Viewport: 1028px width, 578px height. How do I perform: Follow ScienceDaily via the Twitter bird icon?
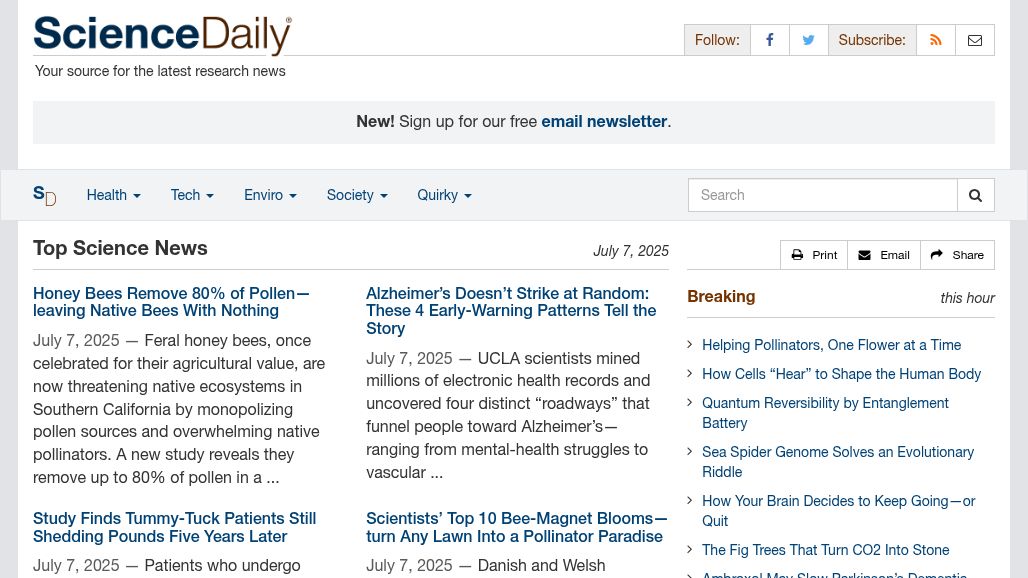[808, 40]
